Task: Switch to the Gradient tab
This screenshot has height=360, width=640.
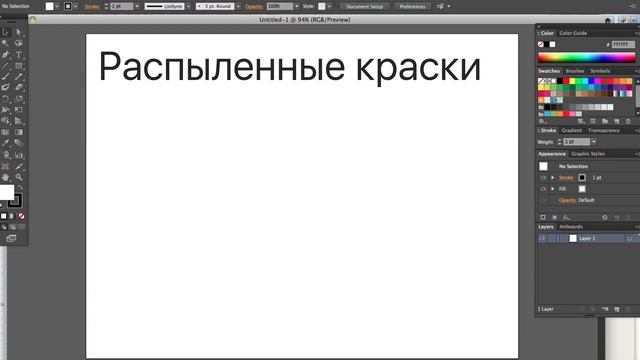Action: click(x=571, y=131)
